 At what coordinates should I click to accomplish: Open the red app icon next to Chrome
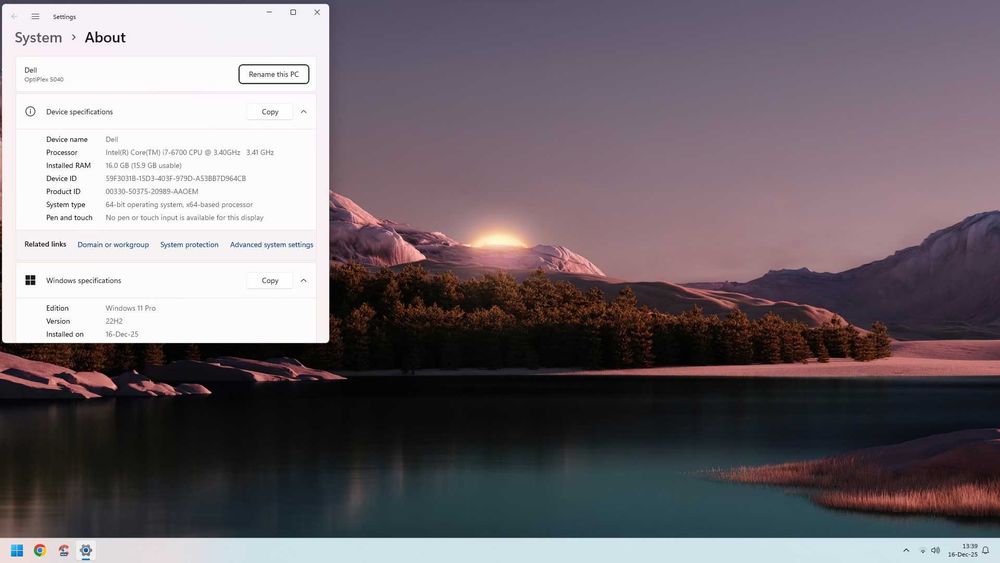click(63, 550)
